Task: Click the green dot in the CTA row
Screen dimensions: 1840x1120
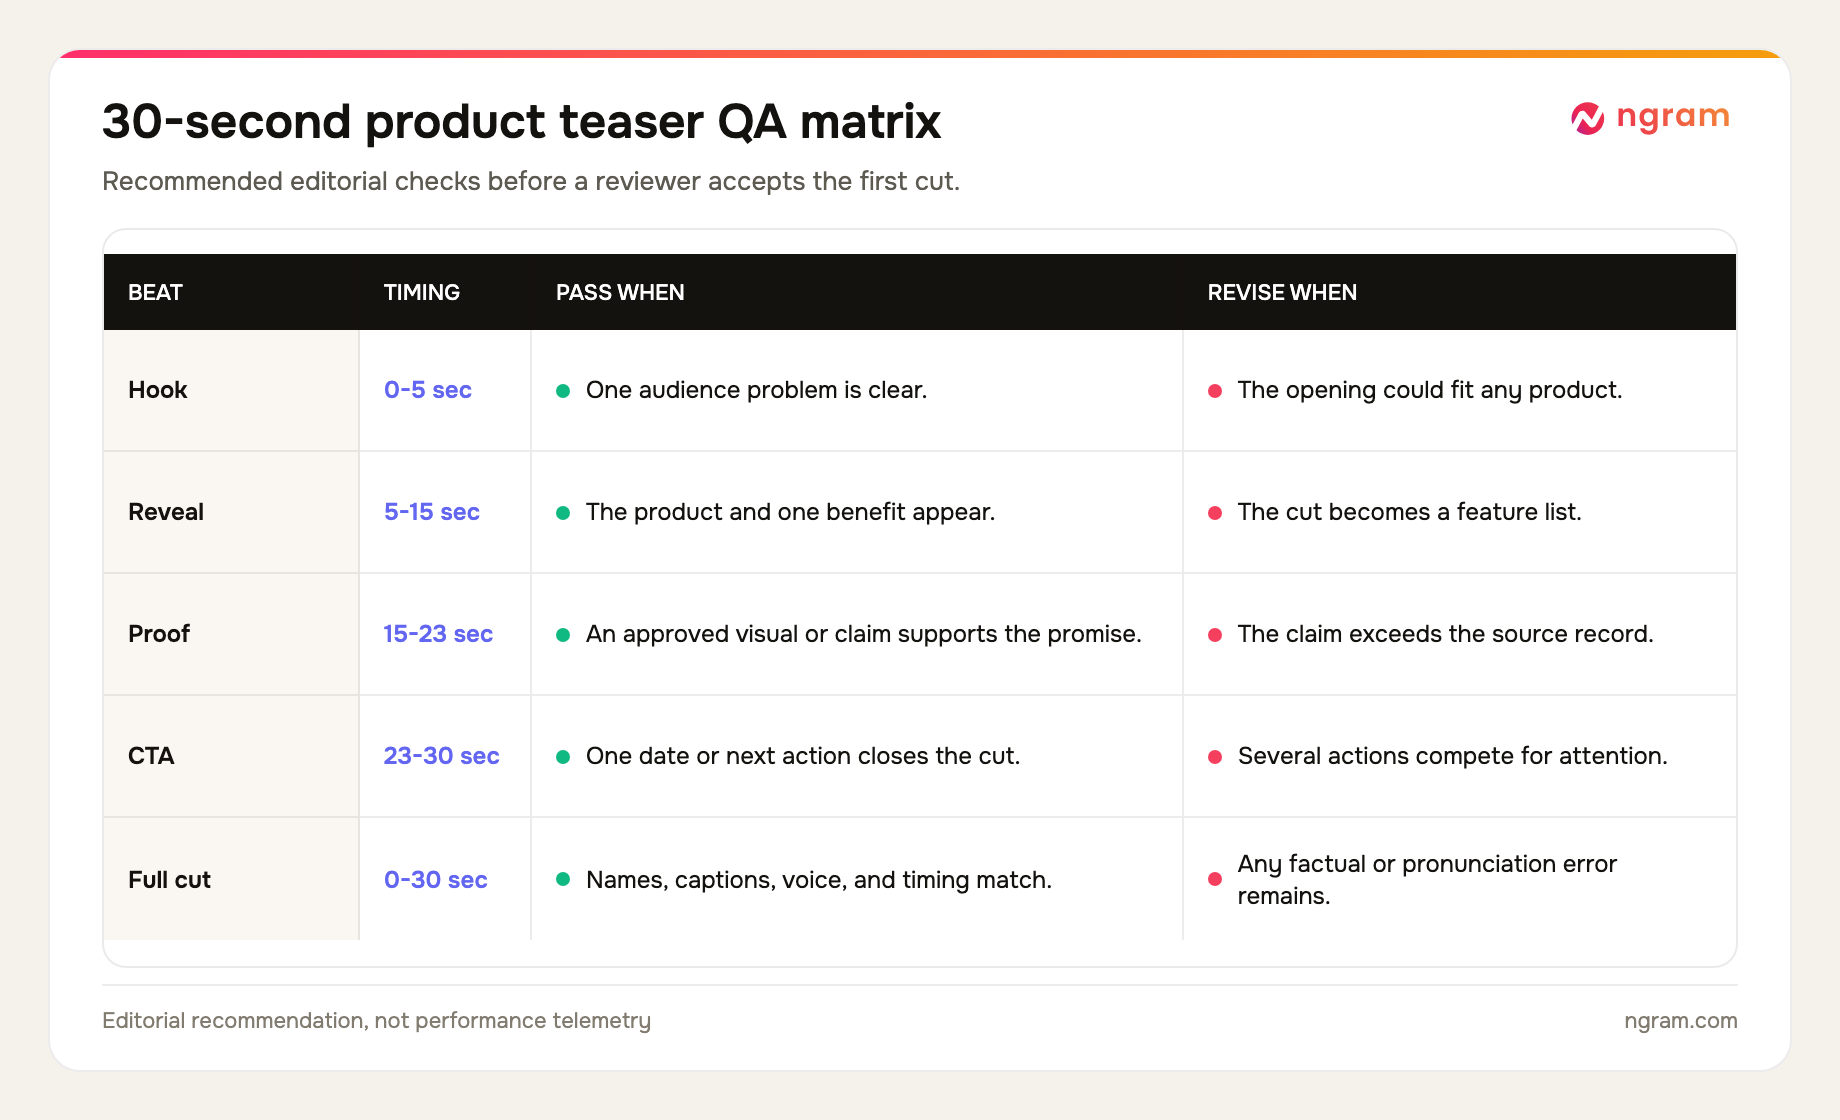Action: (x=563, y=757)
